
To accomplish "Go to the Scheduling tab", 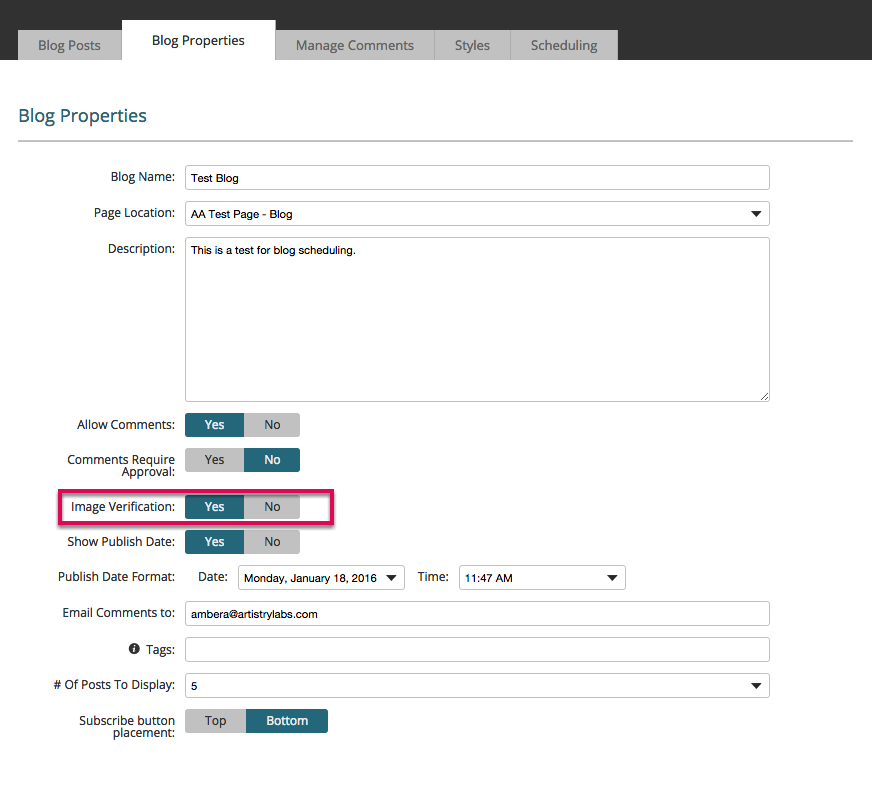I will click(564, 45).
